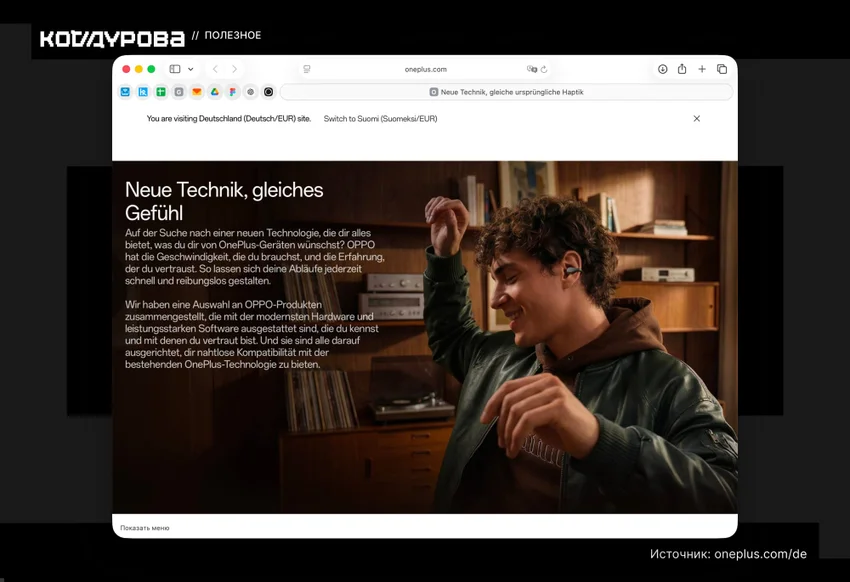The image size is (850, 582).
Task: Select the Neue Technik tab
Action: pyautogui.click(x=506, y=92)
